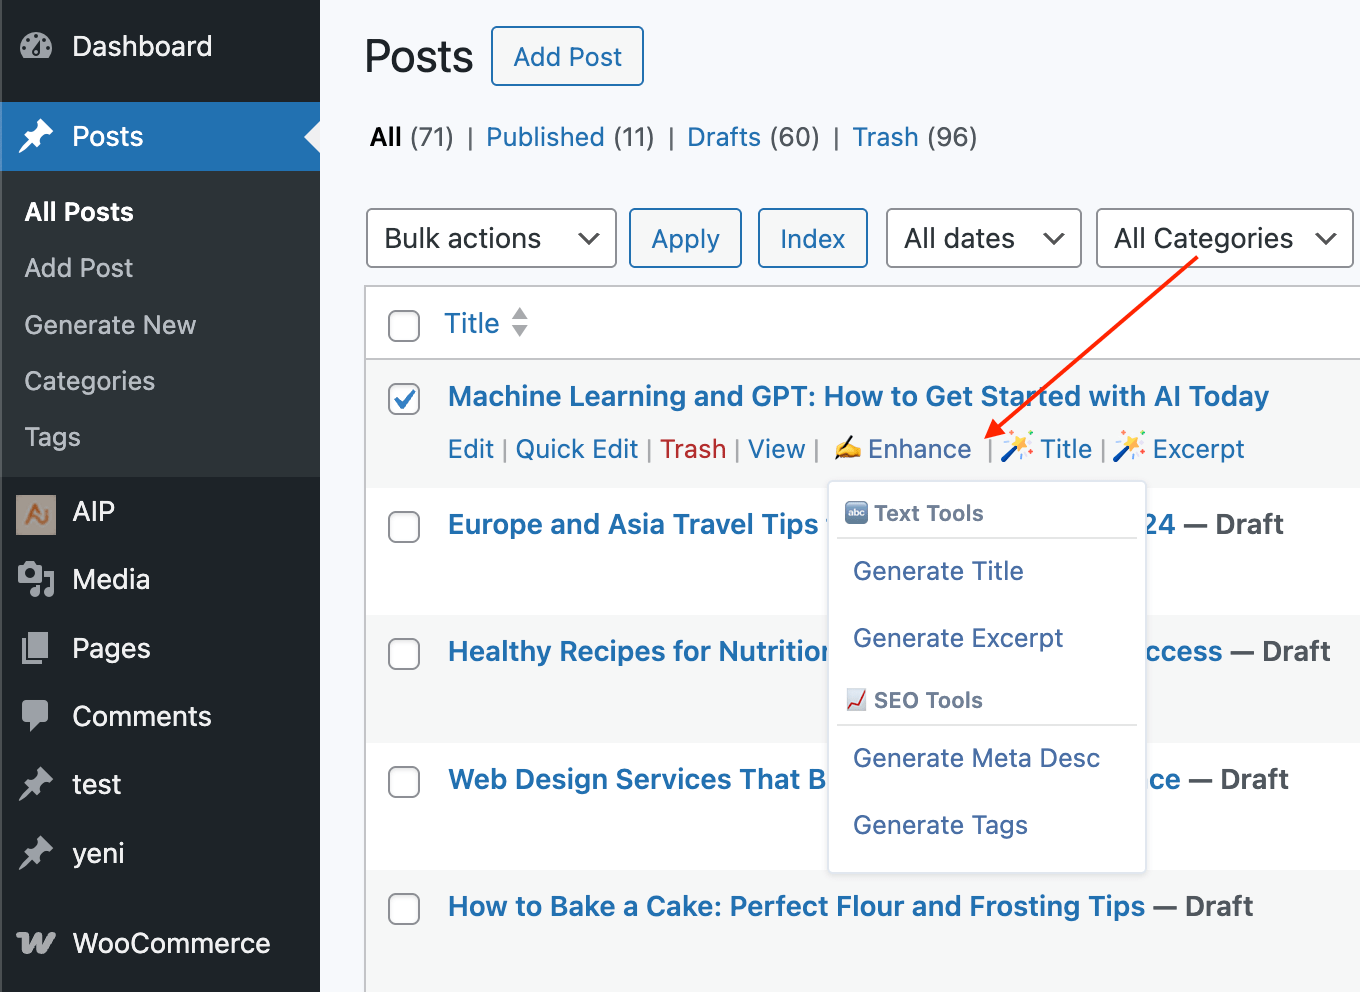Click the pin icon next to test
1360x992 pixels.
pyautogui.click(x=36, y=784)
